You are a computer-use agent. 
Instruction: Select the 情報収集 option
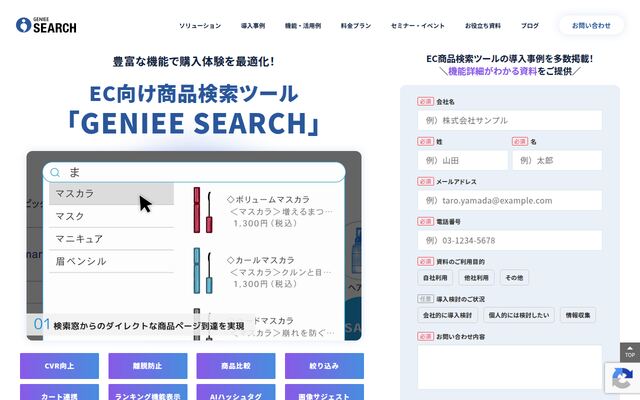coord(578,315)
